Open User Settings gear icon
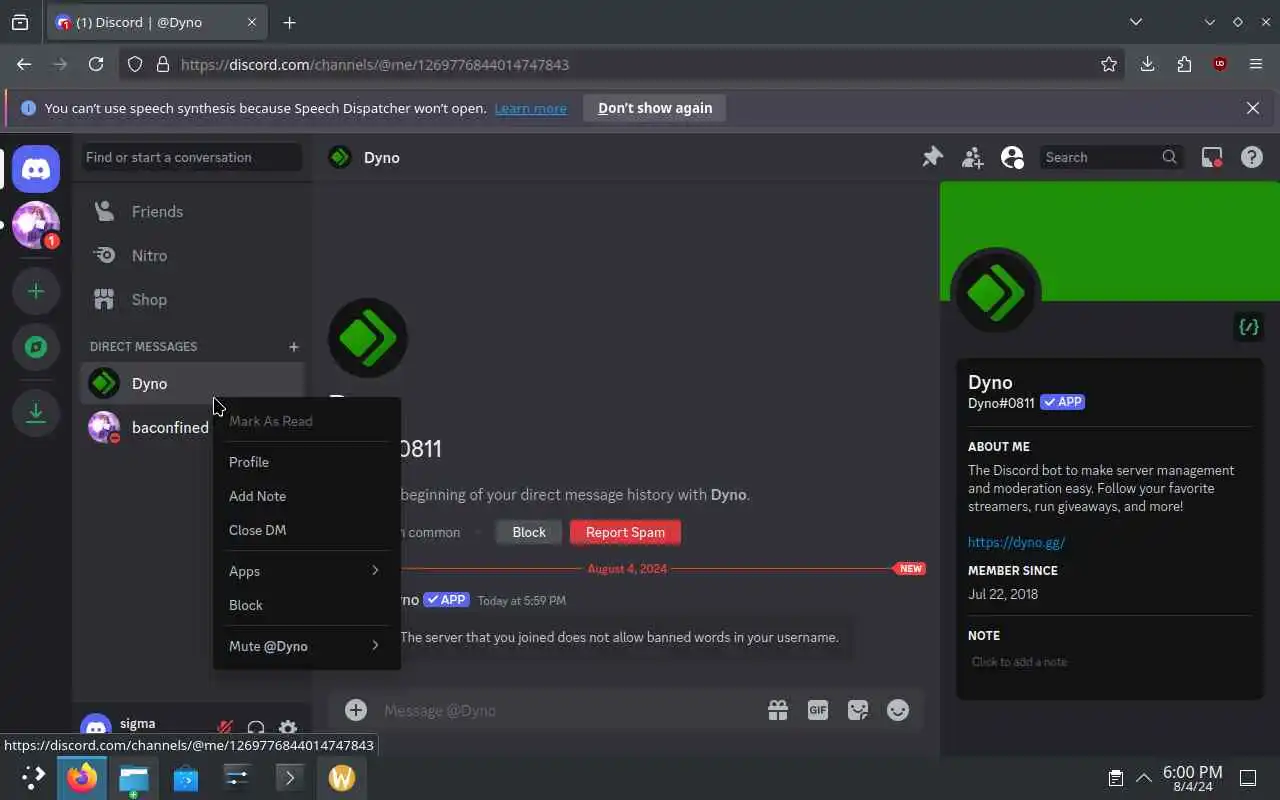Screen dimensions: 1280x800 (288, 729)
